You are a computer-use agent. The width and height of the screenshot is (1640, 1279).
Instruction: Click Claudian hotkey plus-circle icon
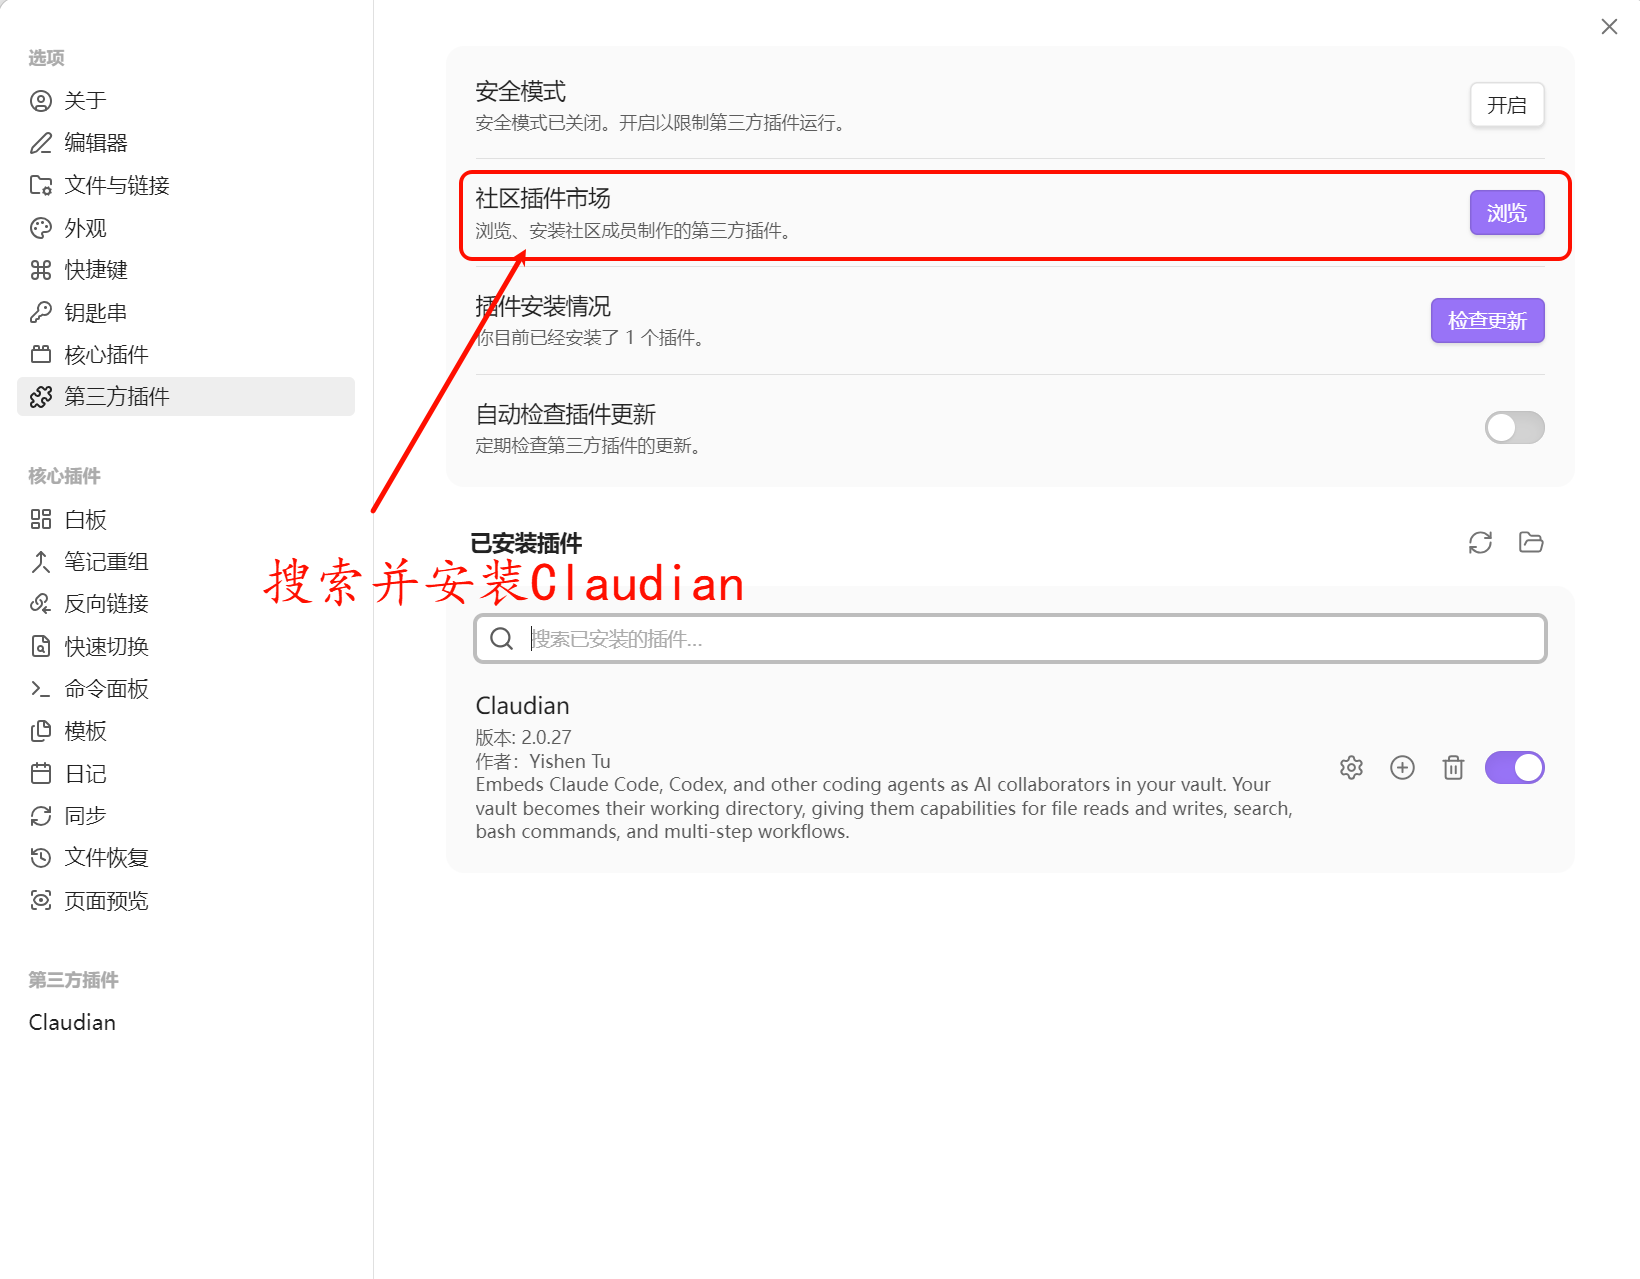click(x=1402, y=768)
